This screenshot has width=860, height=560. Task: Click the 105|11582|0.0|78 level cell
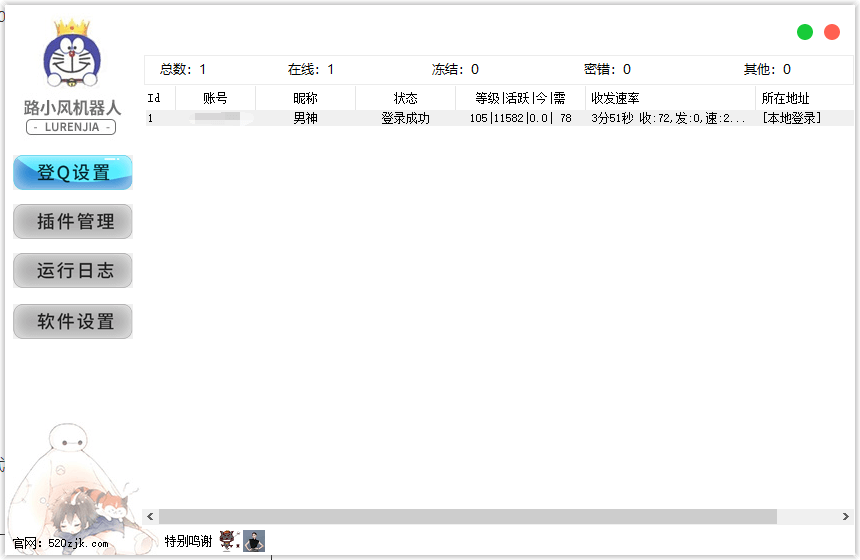point(520,118)
